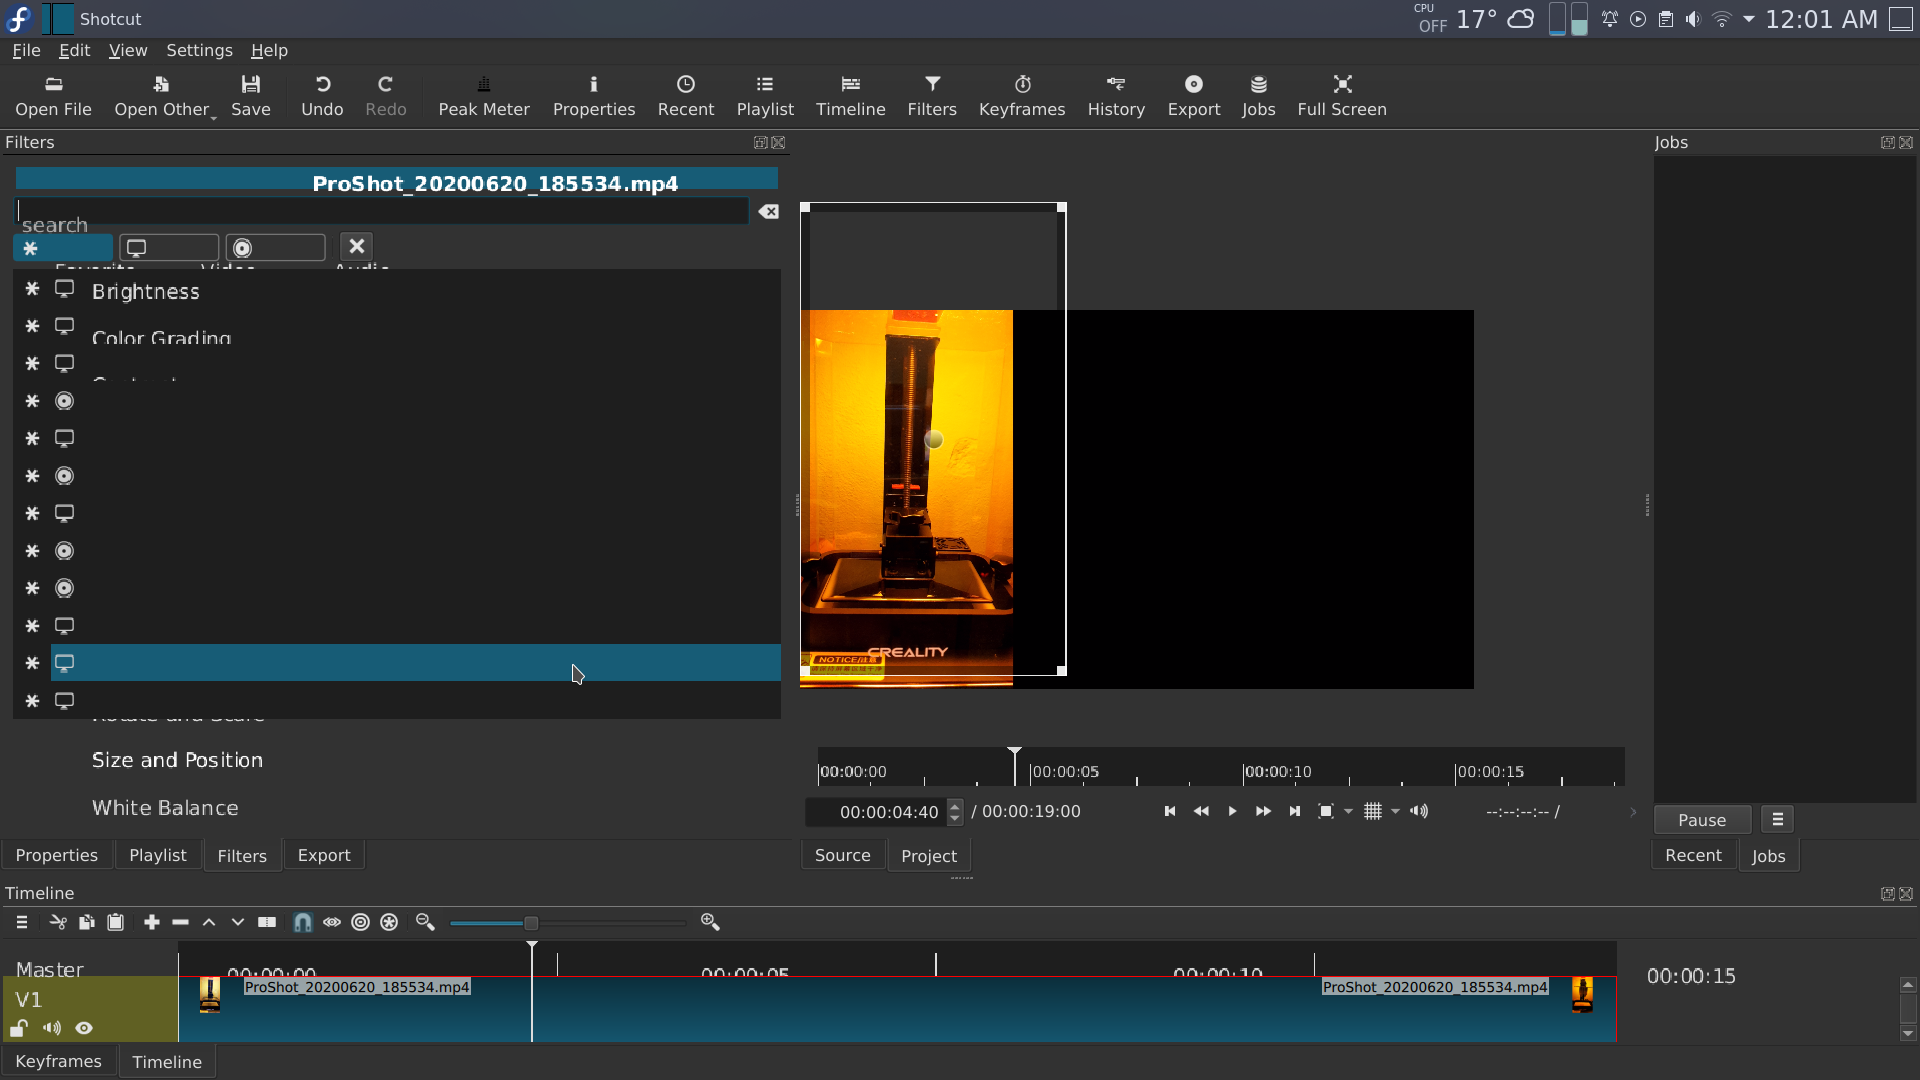Show the Favorite filters category

point(63,248)
